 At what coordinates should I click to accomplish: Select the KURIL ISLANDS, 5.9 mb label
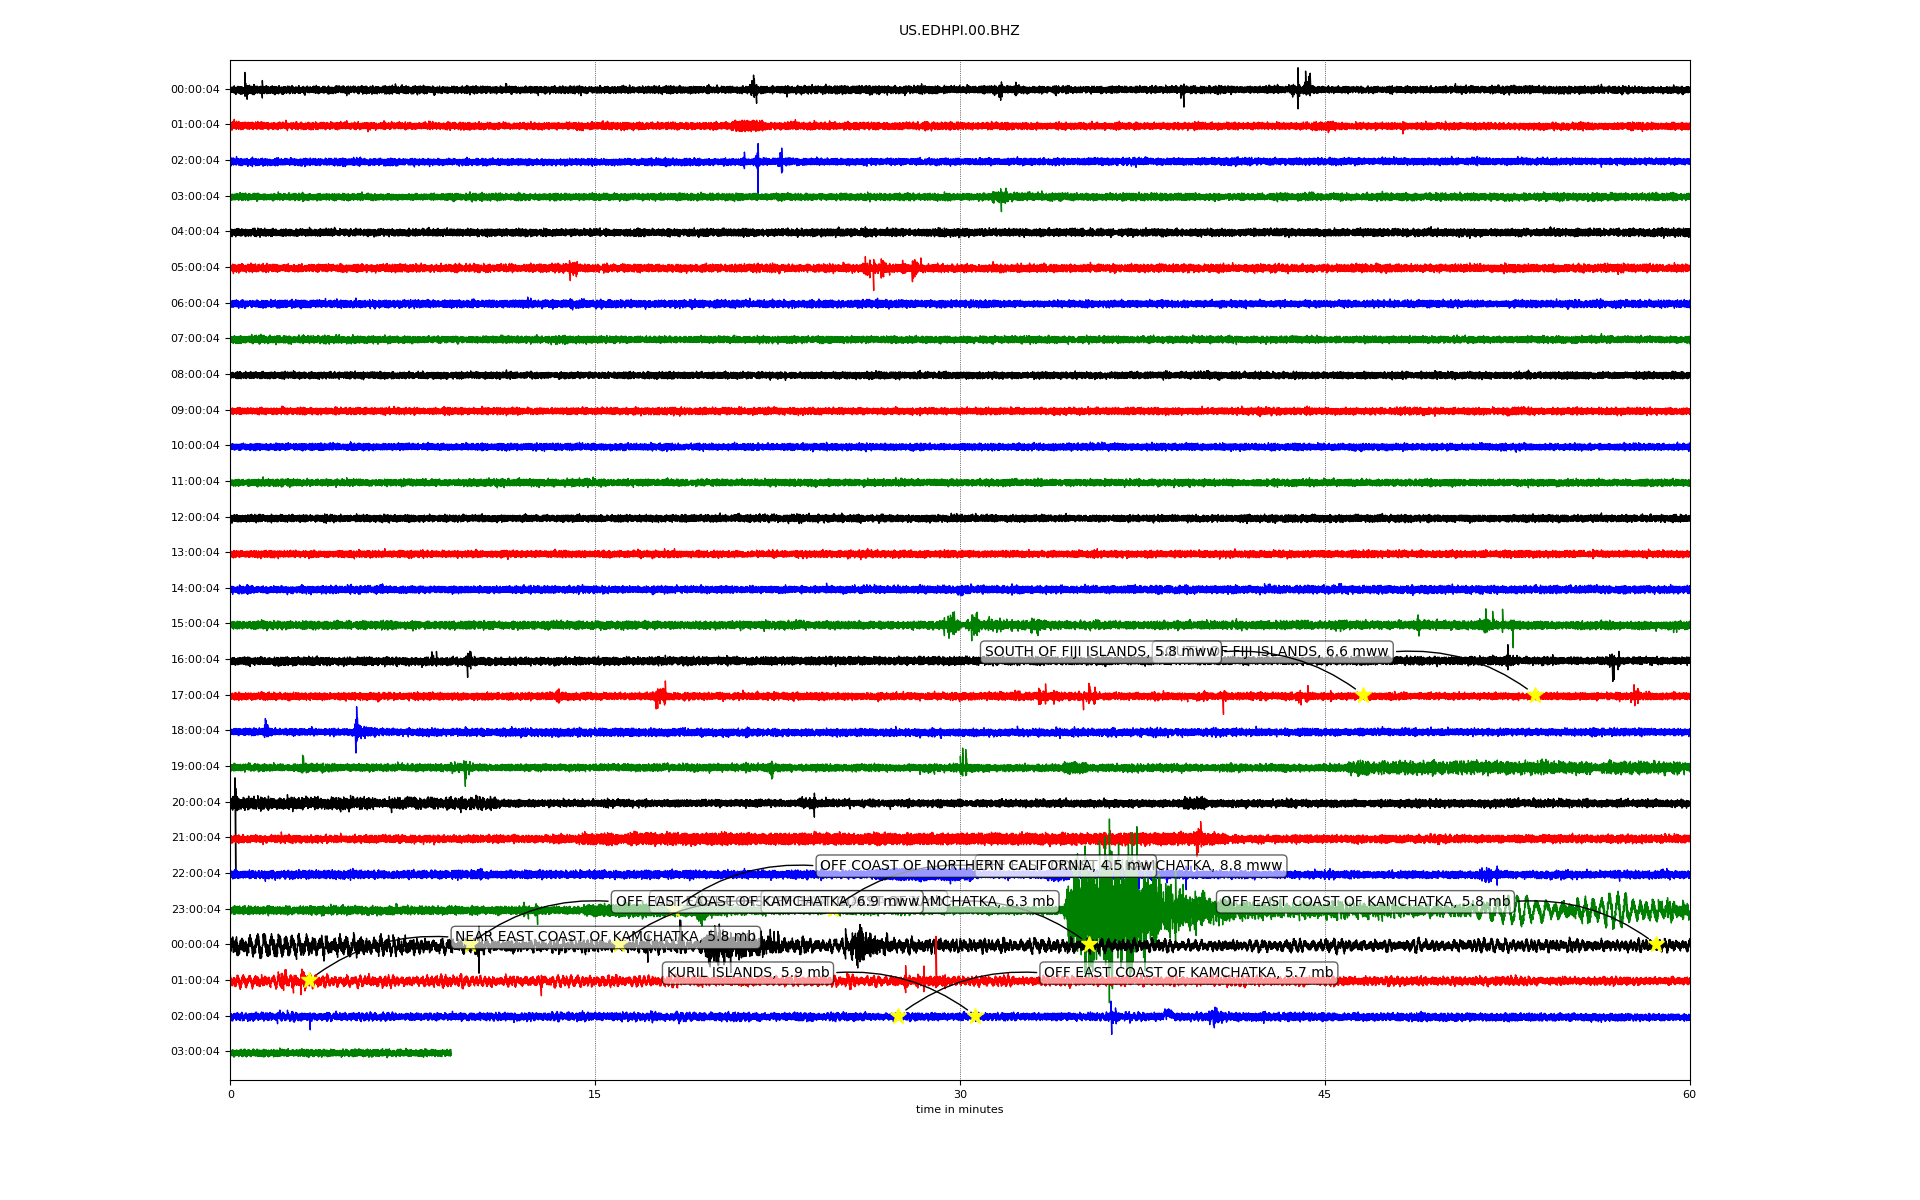pyautogui.click(x=748, y=972)
